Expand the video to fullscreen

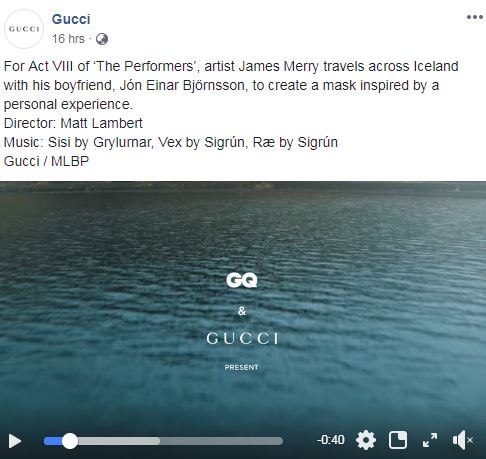(430, 440)
